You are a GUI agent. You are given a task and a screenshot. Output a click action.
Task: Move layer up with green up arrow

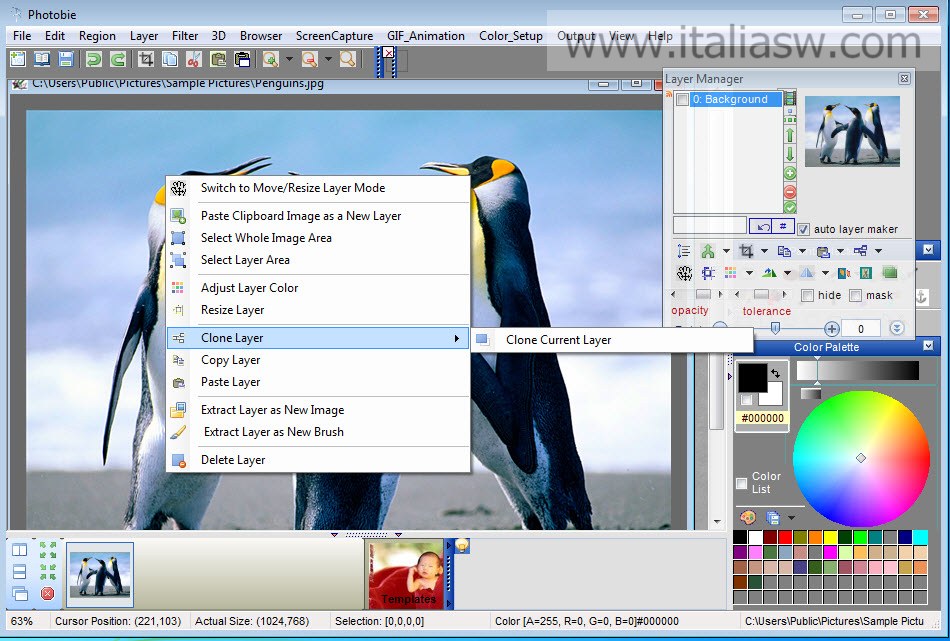coord(790,135)
